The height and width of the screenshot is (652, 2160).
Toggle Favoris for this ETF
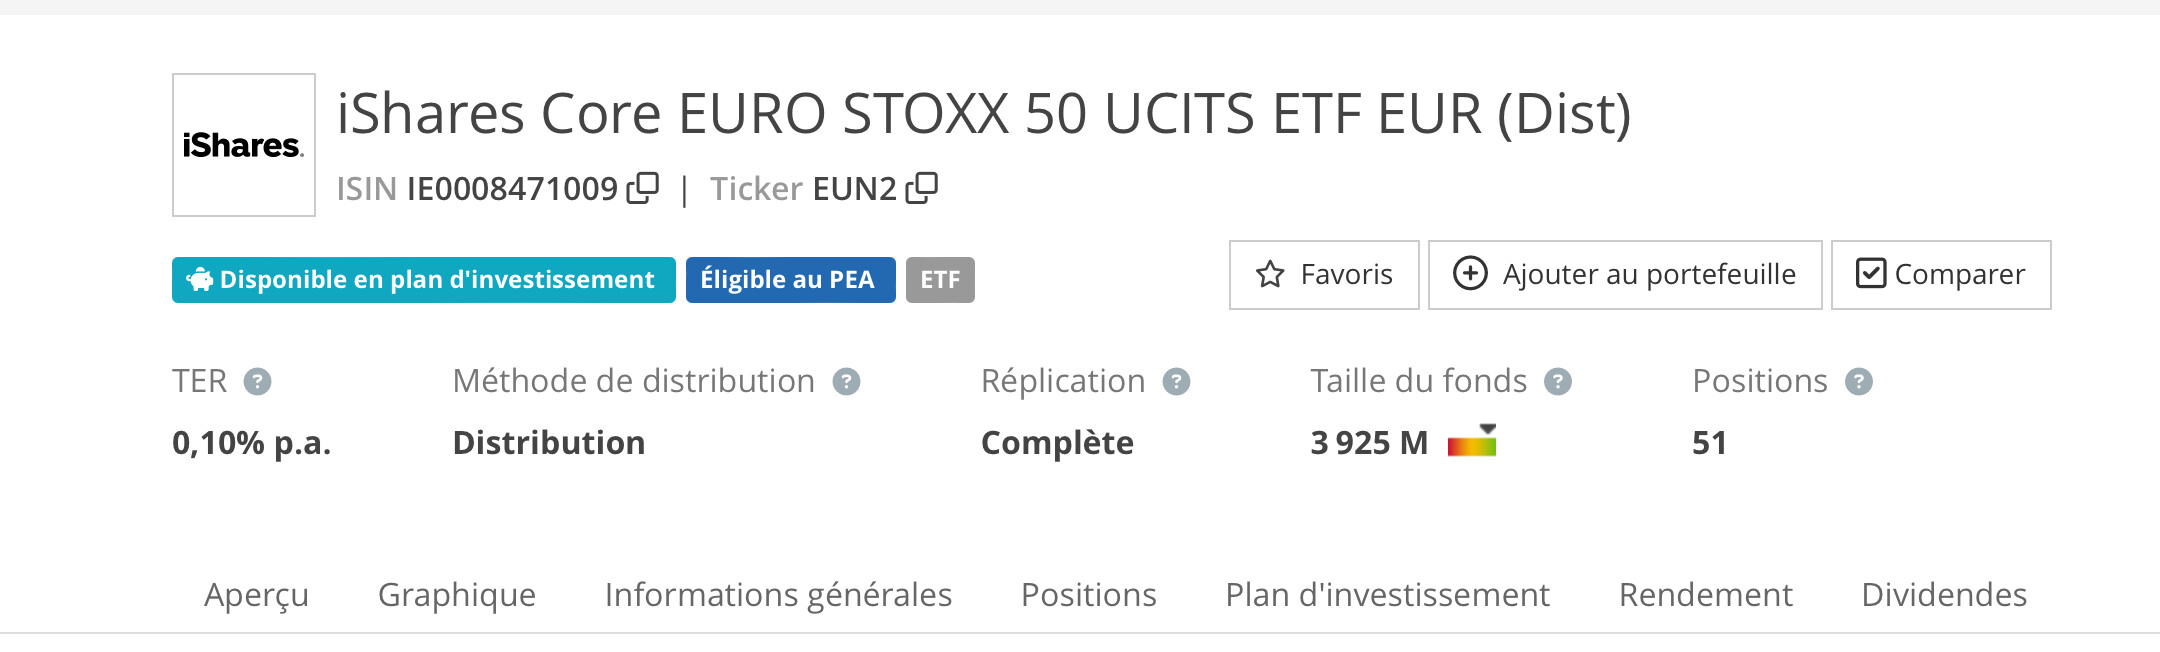(1324, 275)
